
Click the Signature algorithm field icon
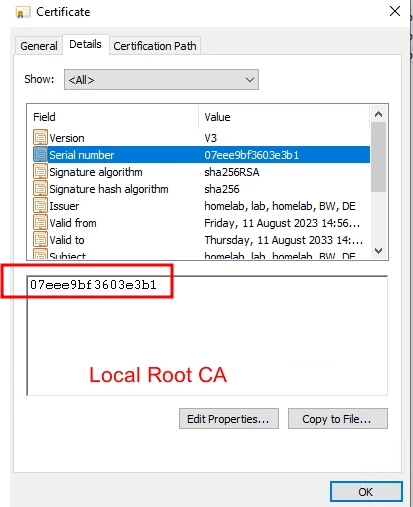coord(40,172)
